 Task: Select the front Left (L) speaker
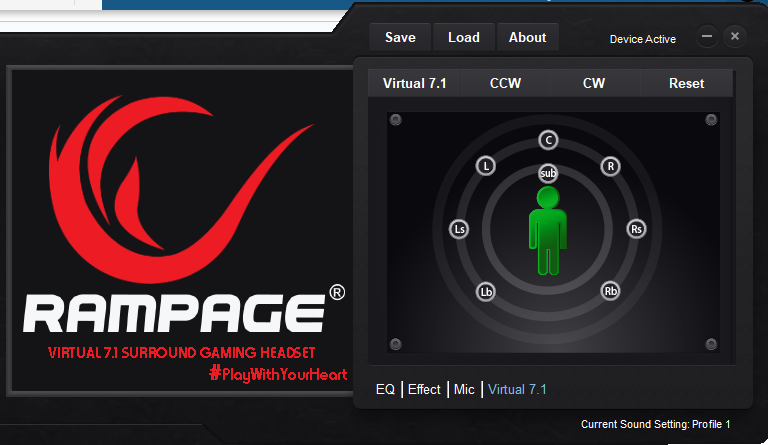pos(486,166)
